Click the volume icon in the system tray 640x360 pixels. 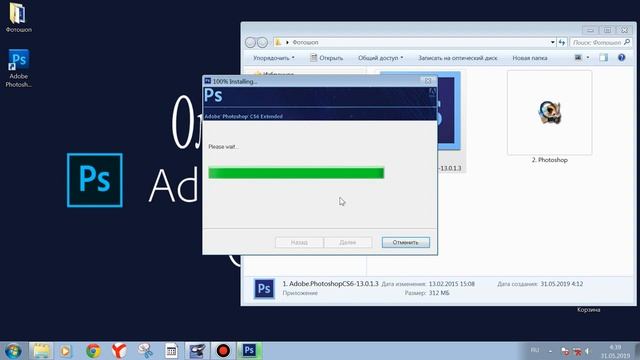[588, 351]
